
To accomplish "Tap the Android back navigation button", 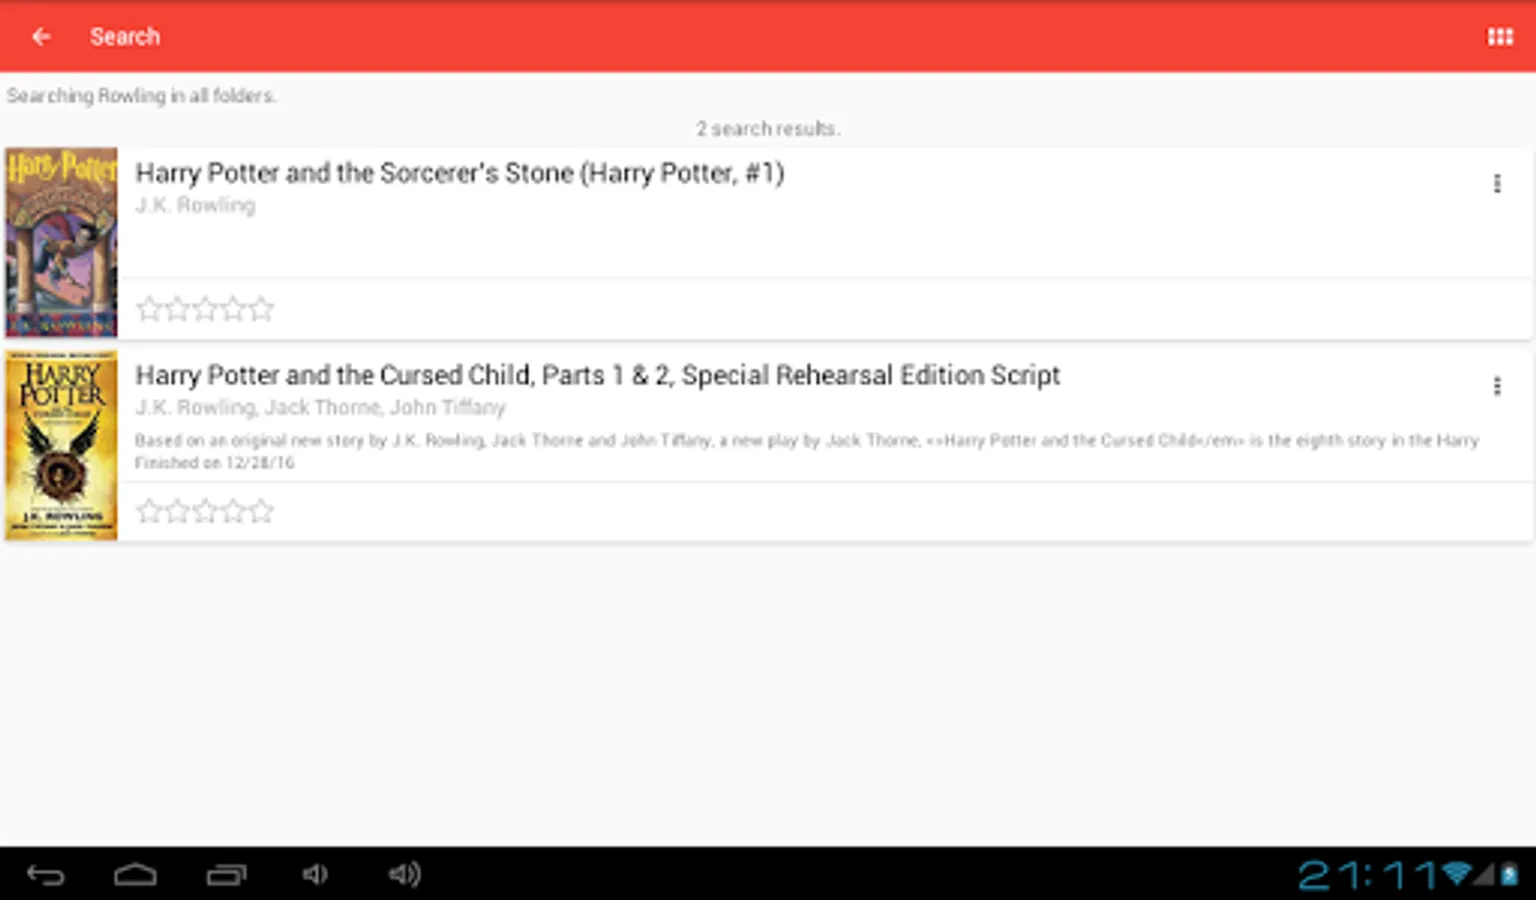I will click(x=45, y=875).
